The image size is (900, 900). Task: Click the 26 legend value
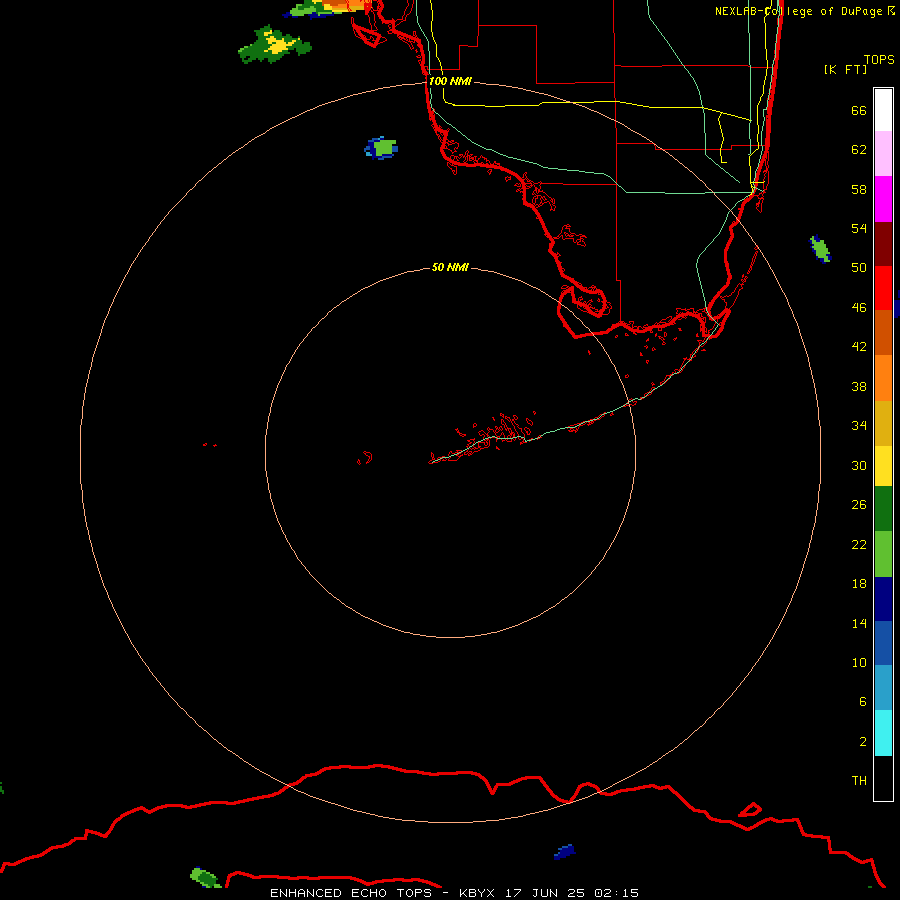[x=859, y=505]
